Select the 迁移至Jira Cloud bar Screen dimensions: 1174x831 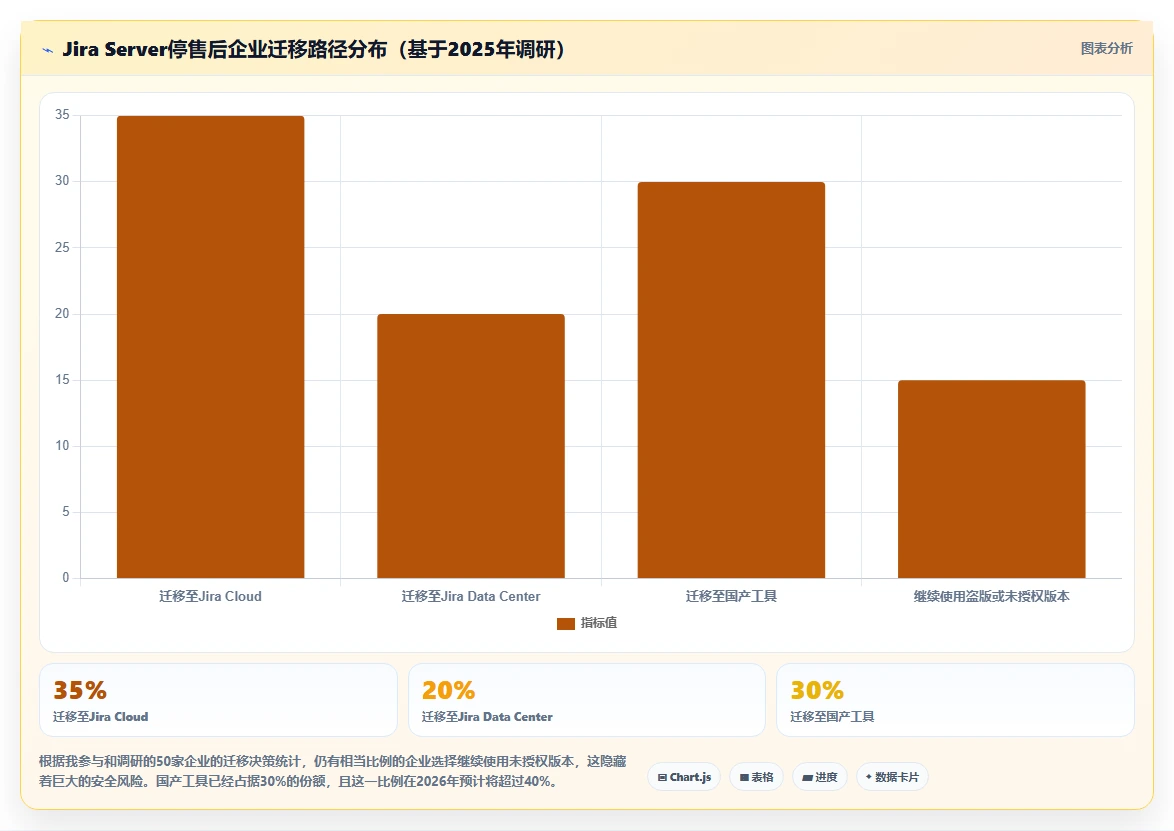point(210,347)
